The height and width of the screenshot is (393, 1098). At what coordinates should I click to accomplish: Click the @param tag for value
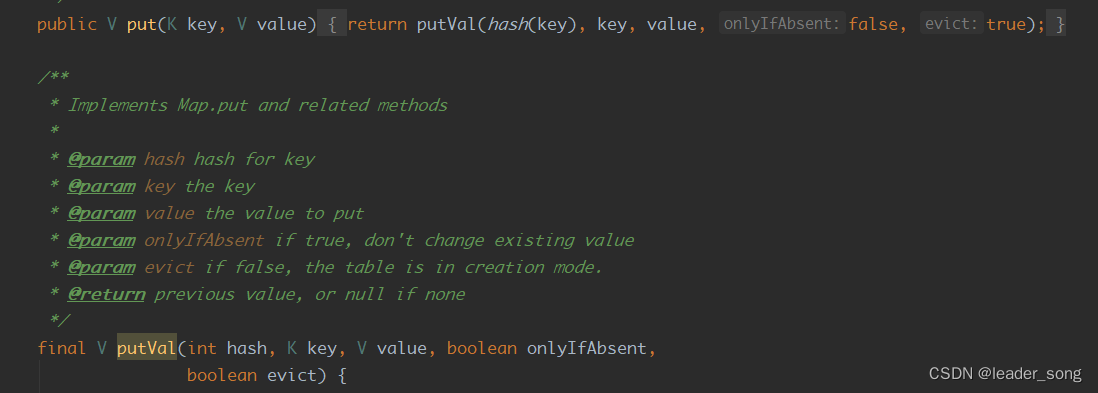[x=101, y=214]
